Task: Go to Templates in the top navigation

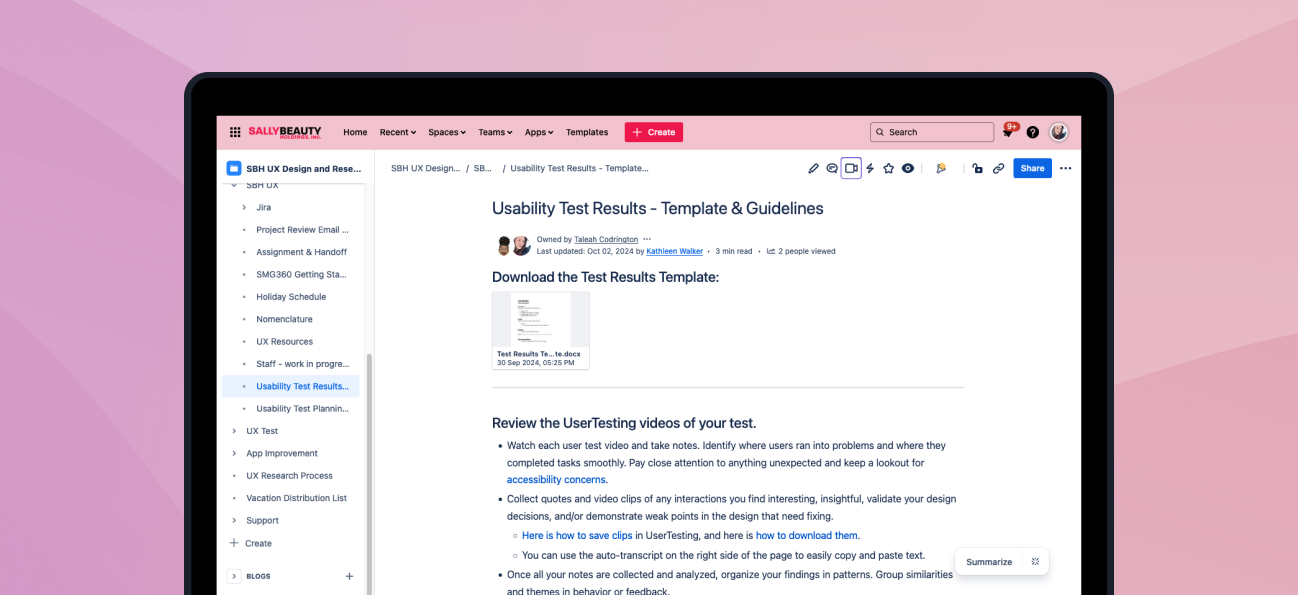Action: pos(587,132)
